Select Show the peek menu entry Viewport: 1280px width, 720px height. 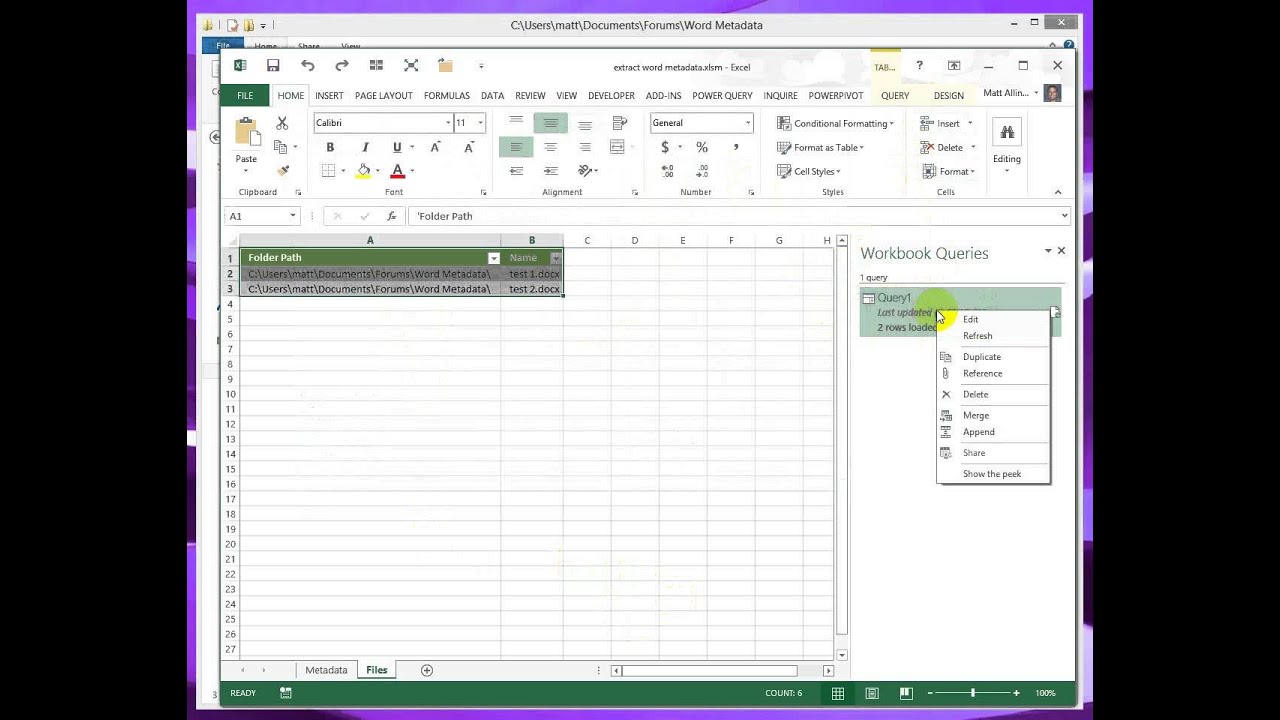pos(993,474)
